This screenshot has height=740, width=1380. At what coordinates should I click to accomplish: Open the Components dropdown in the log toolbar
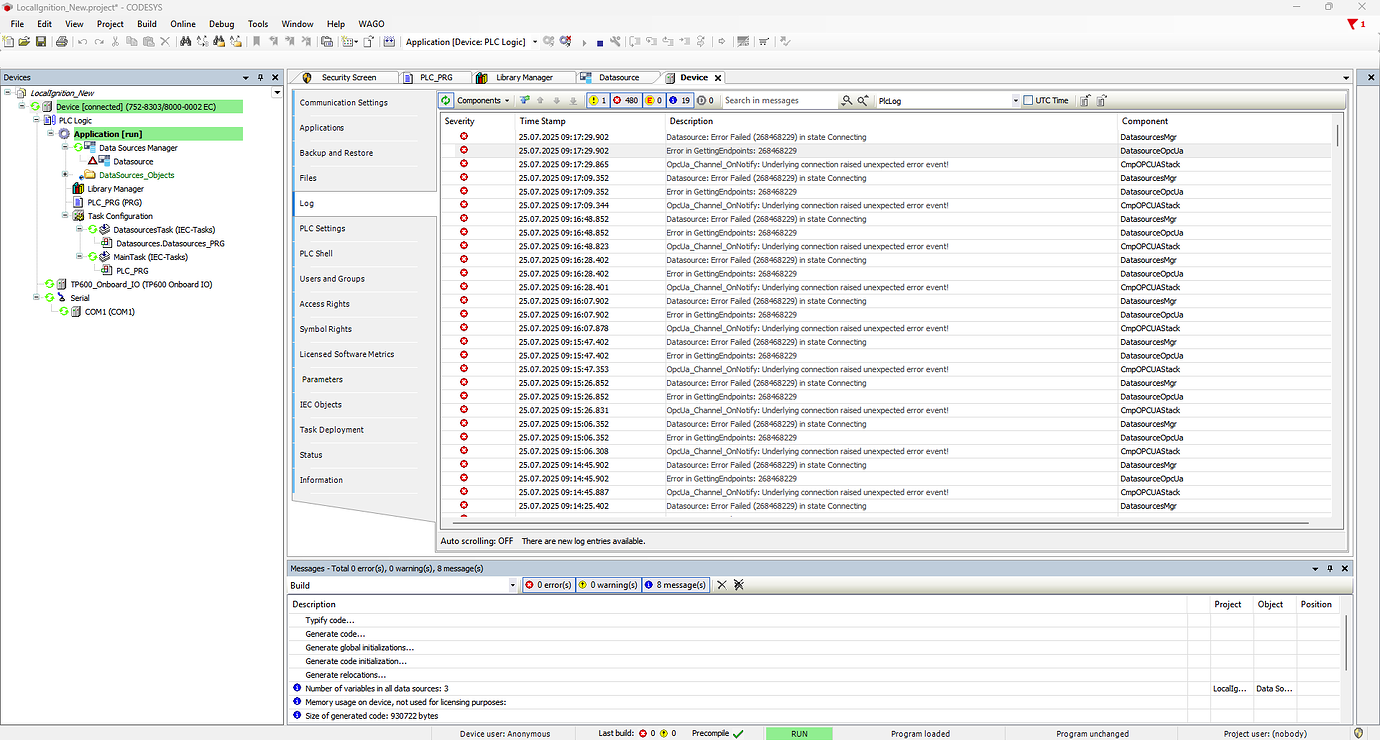480,100
